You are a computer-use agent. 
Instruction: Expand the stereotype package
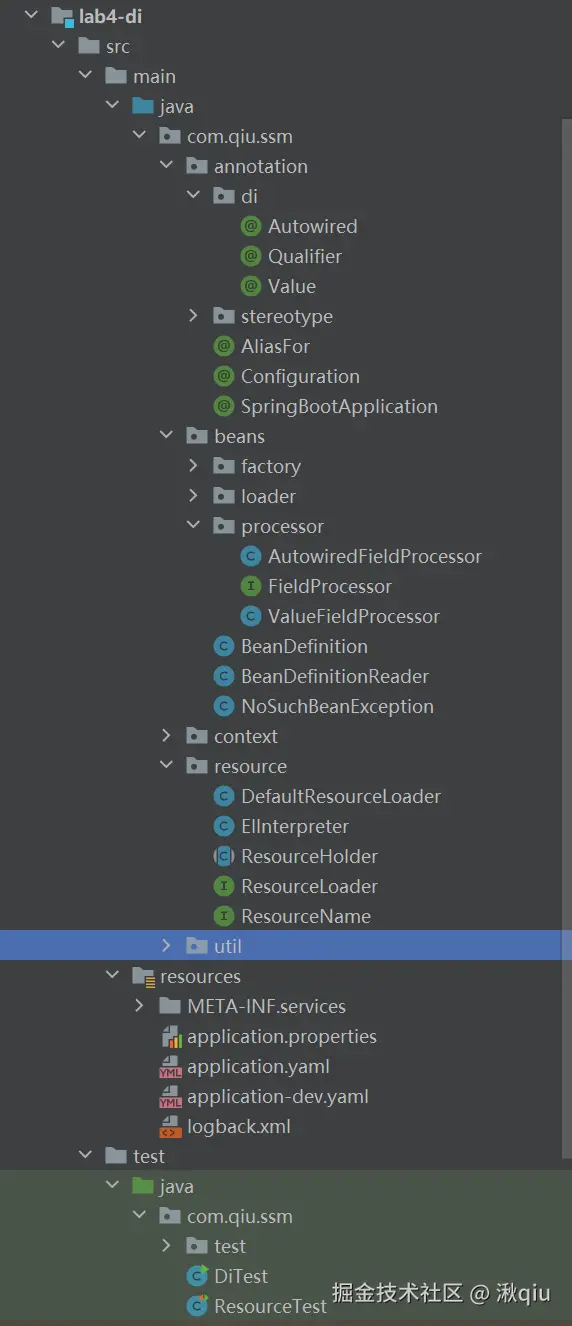click(x=193, y=317)
